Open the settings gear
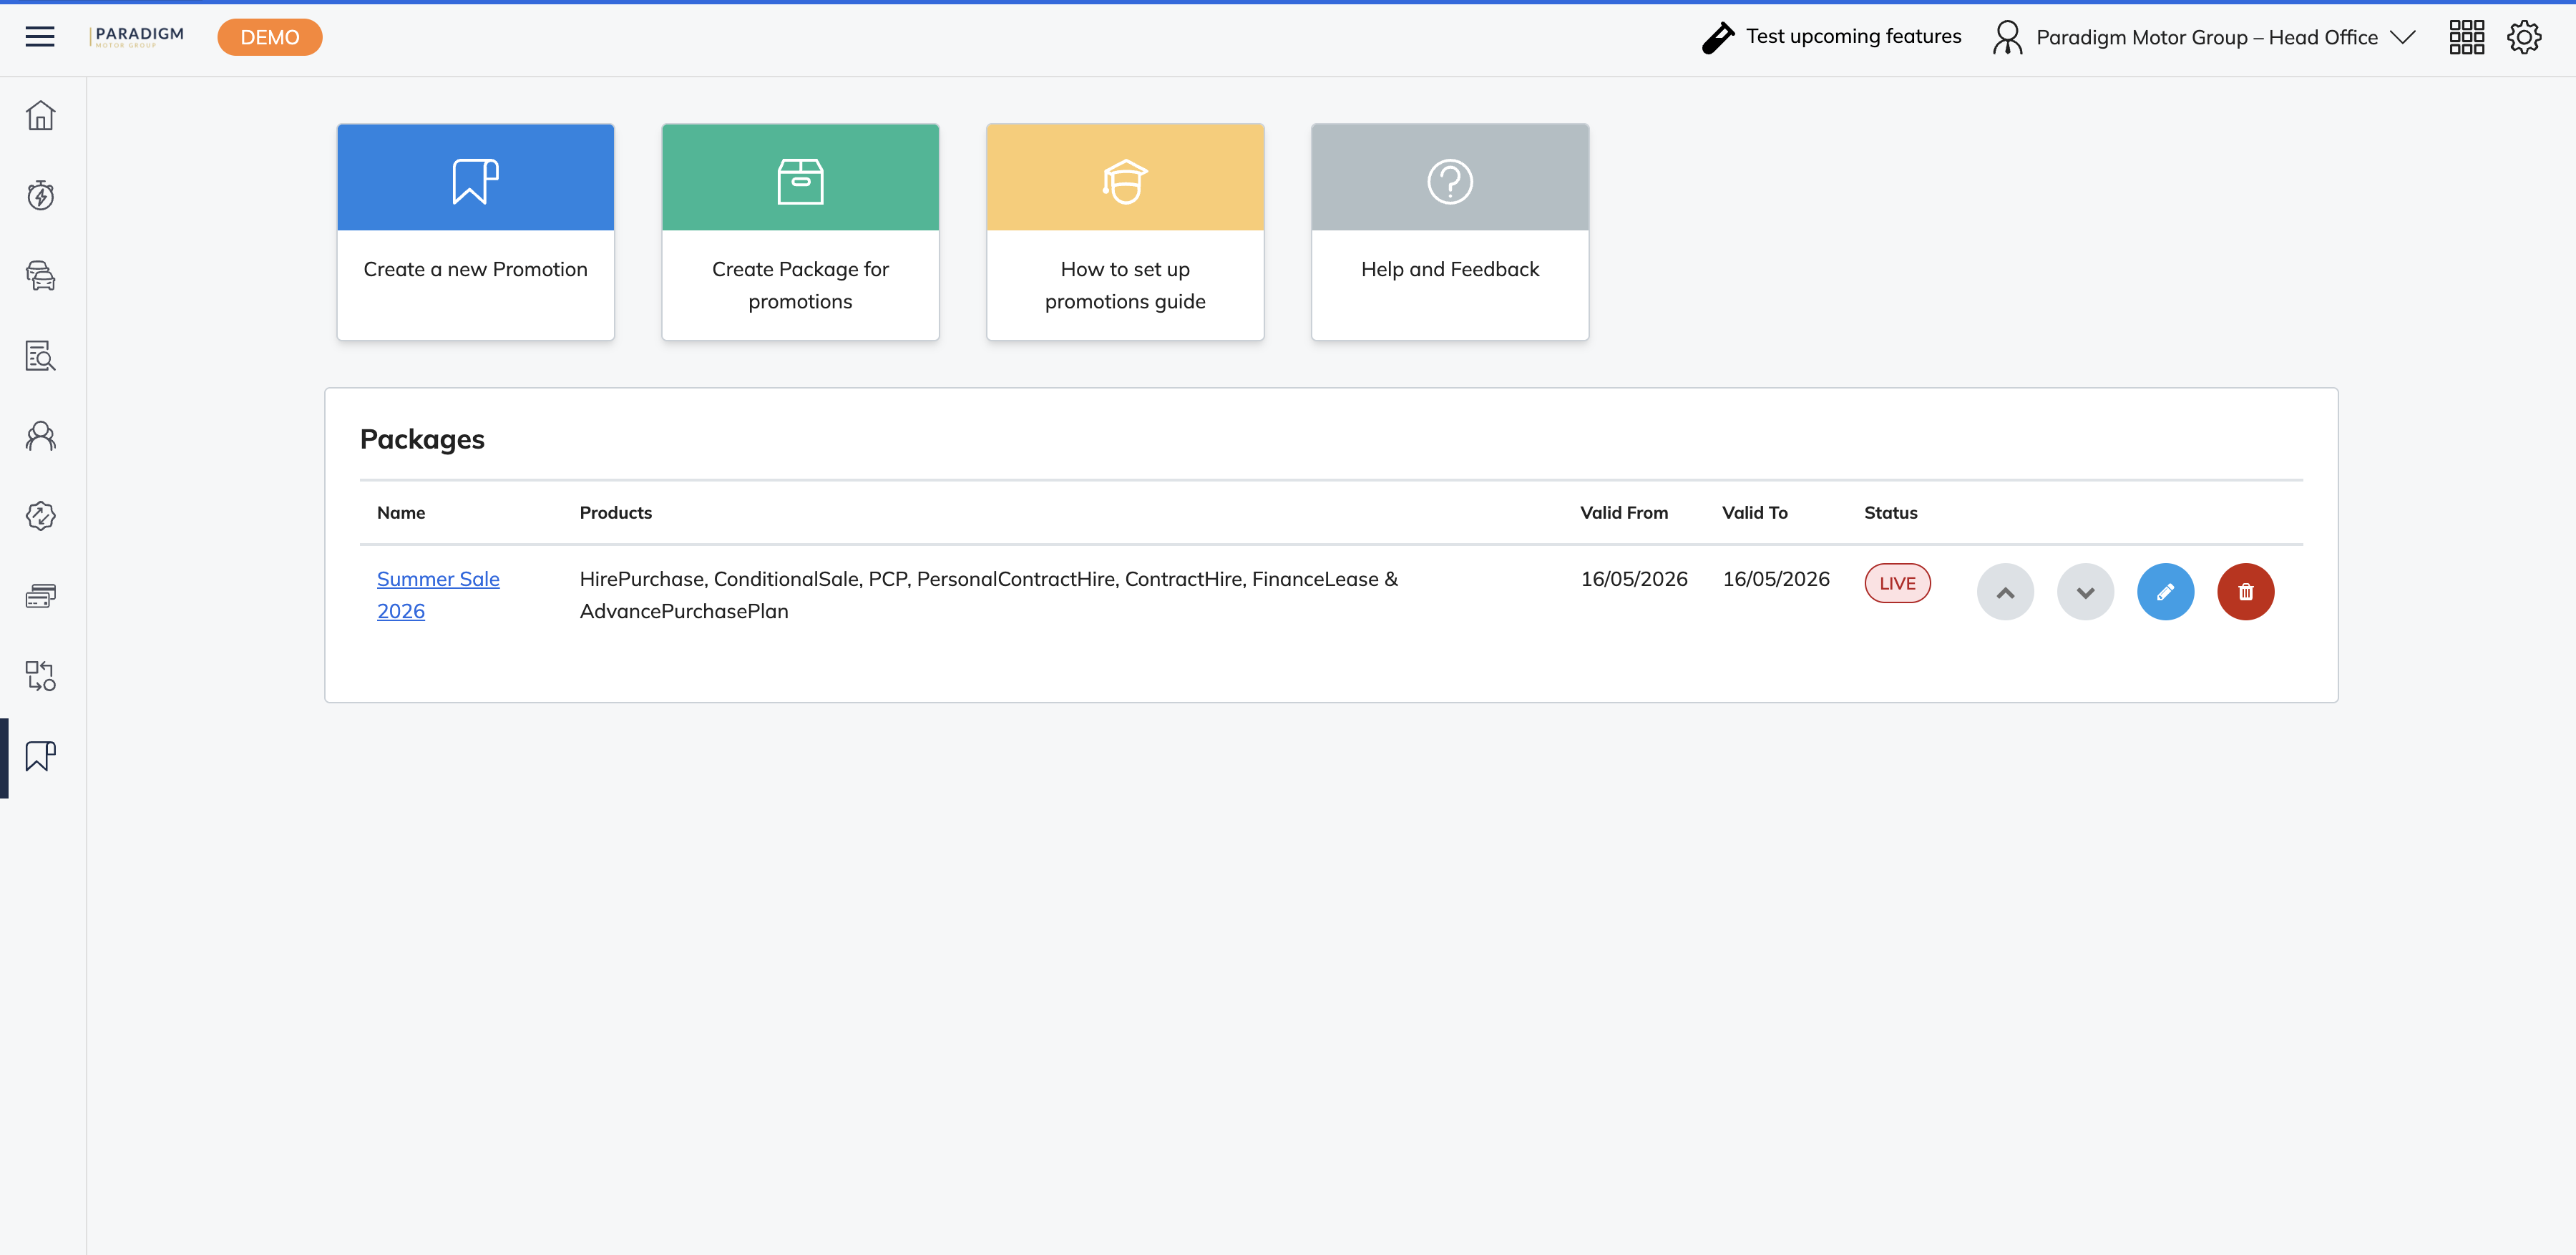The image size is (2576, 1255). pyautogui.click(x=2524, y=37)
